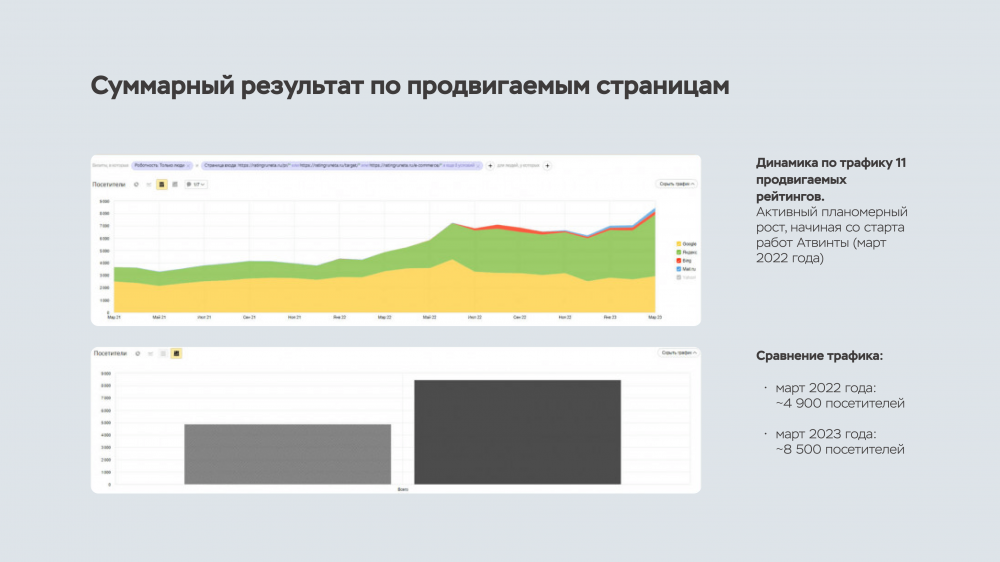Image resolution: width=1000 pixels, height=562 pixels.
Task: Remove the 'Страница входа' filter chip
Action: point(478,166)
